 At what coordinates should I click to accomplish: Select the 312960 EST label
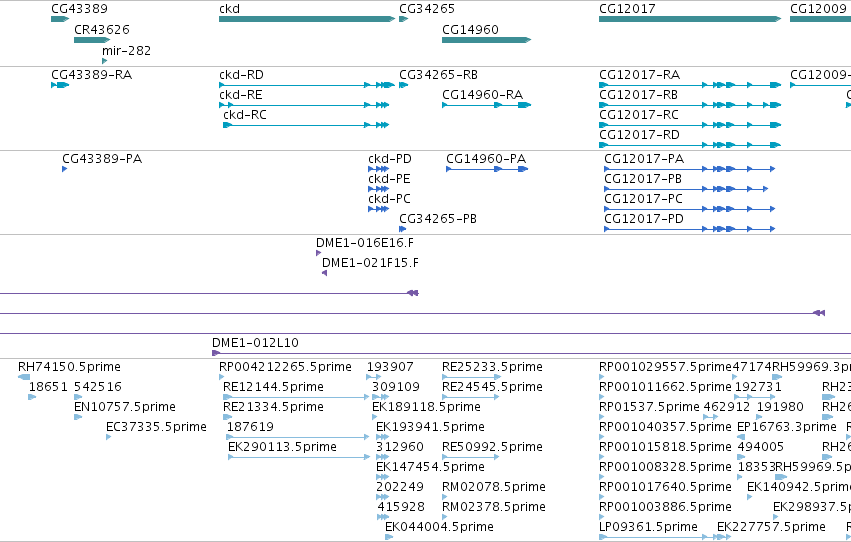400,447
